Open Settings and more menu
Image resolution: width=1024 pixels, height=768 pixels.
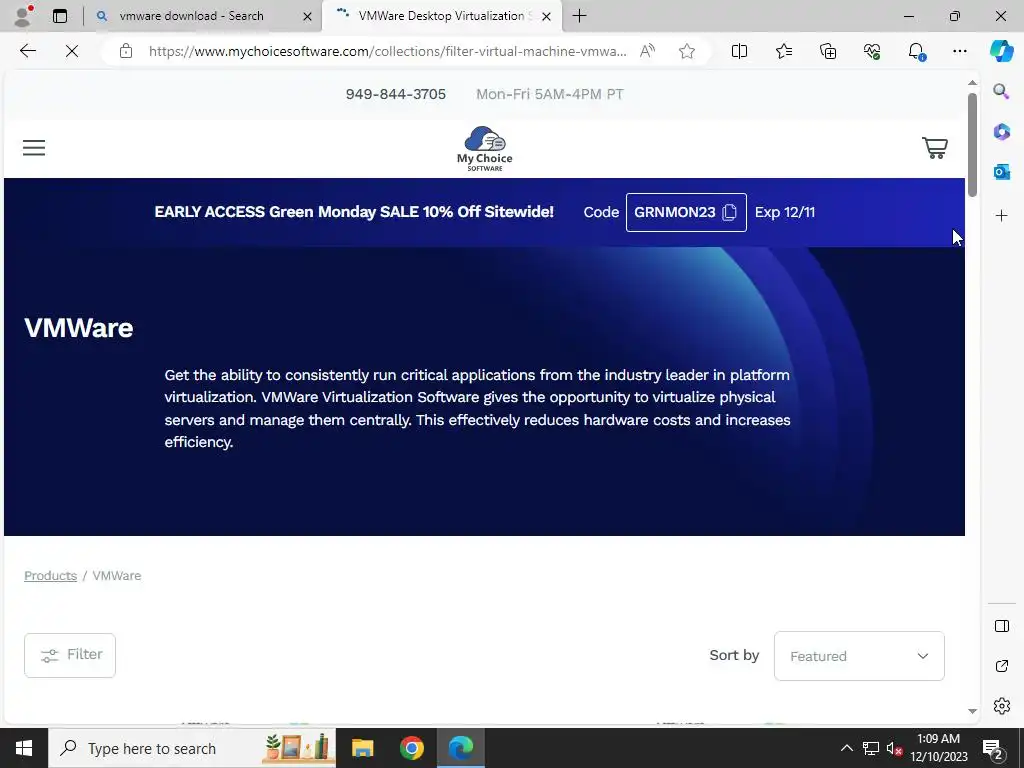pyautogui.click(x=959, y=51)
